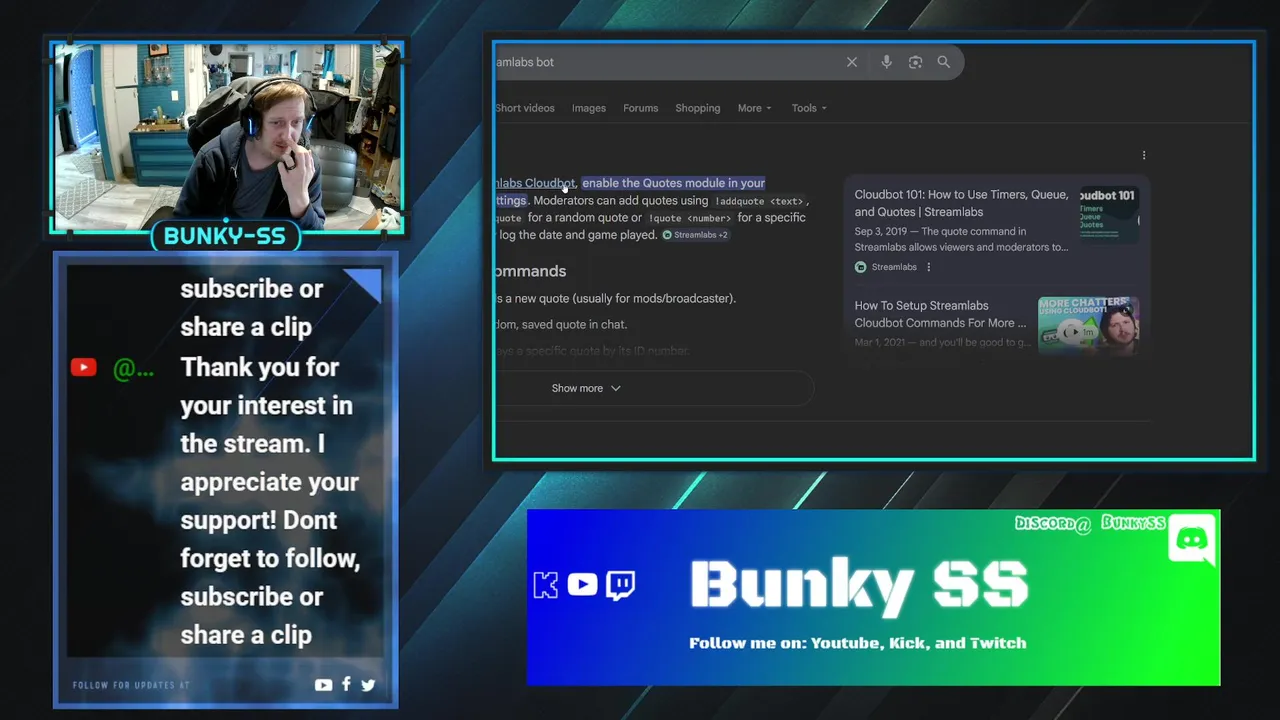Viewport: 1280px width, 720px height.
Task: Switch to the Forums tab
Action: [x=640, y=108]
